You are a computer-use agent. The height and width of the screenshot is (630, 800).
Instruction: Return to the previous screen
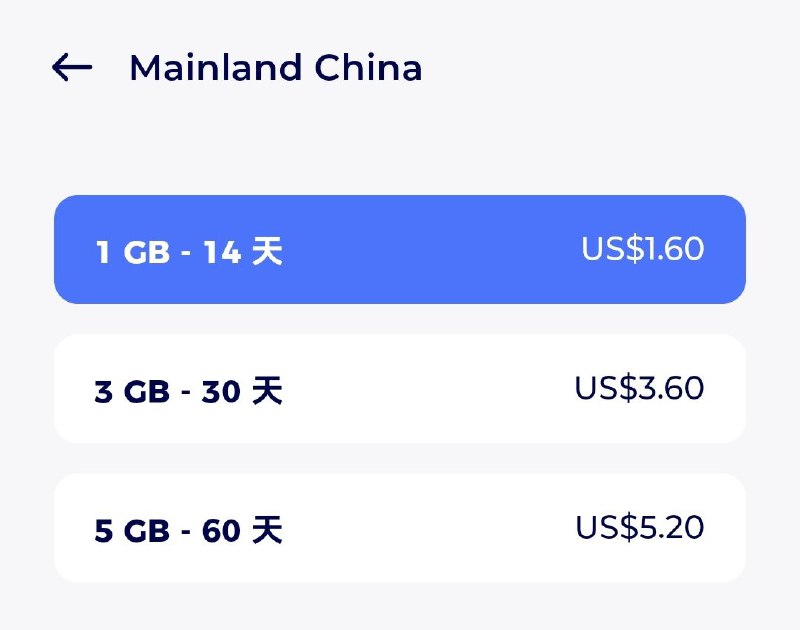(72, 68)
